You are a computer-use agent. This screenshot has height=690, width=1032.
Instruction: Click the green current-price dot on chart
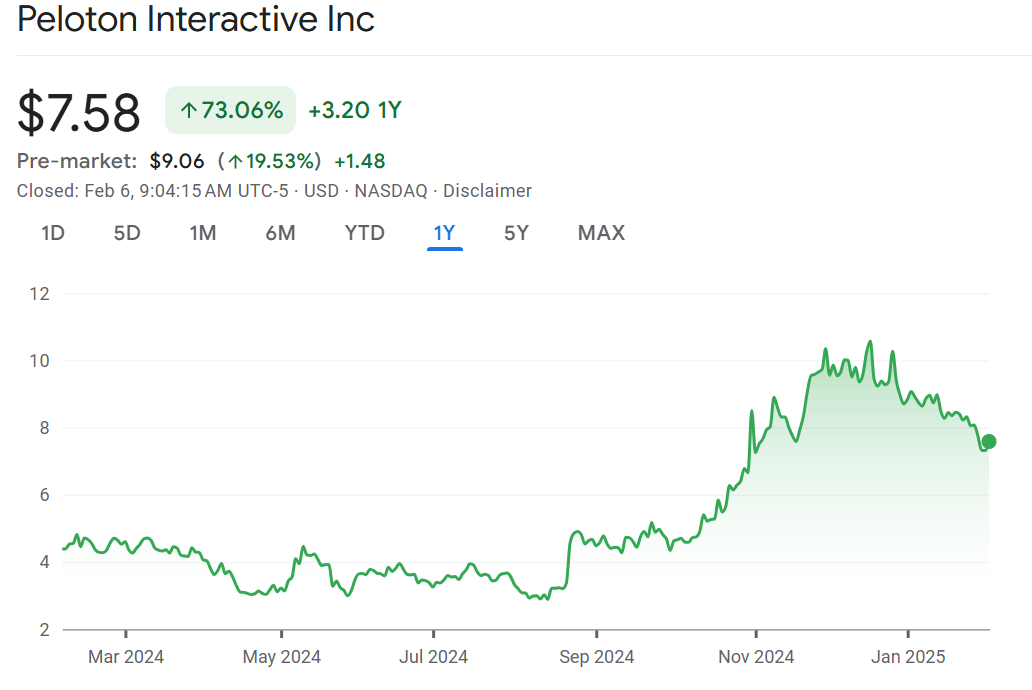(x=988, y=442)
